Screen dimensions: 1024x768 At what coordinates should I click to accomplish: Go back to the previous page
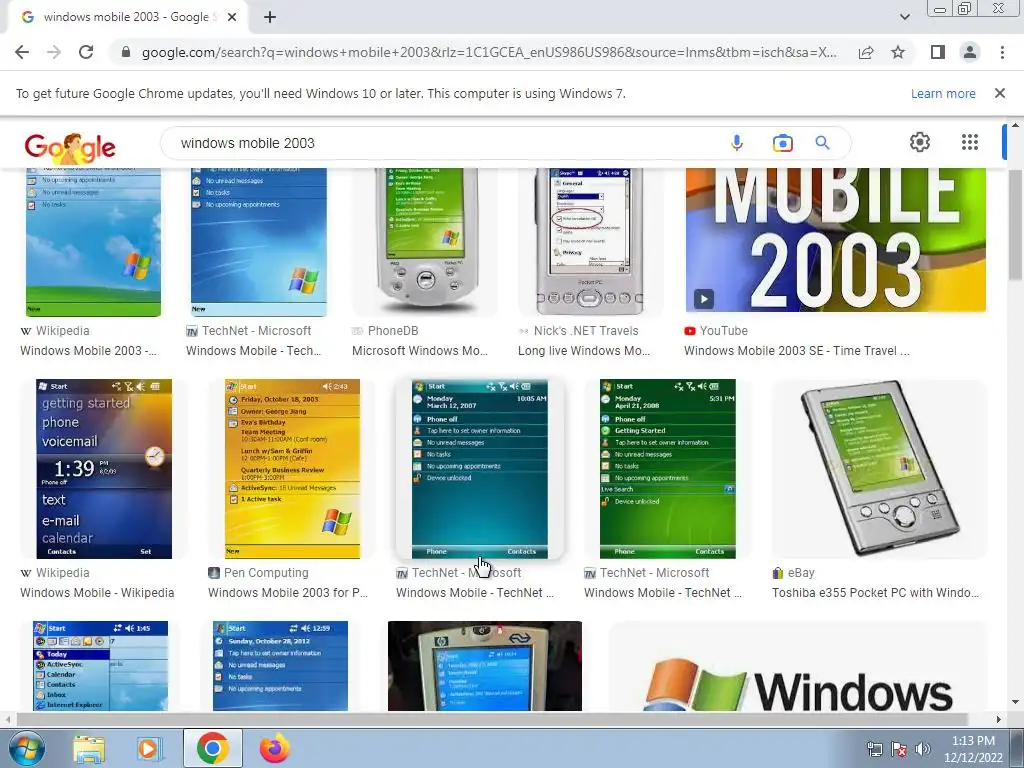(x=22, y=52)
